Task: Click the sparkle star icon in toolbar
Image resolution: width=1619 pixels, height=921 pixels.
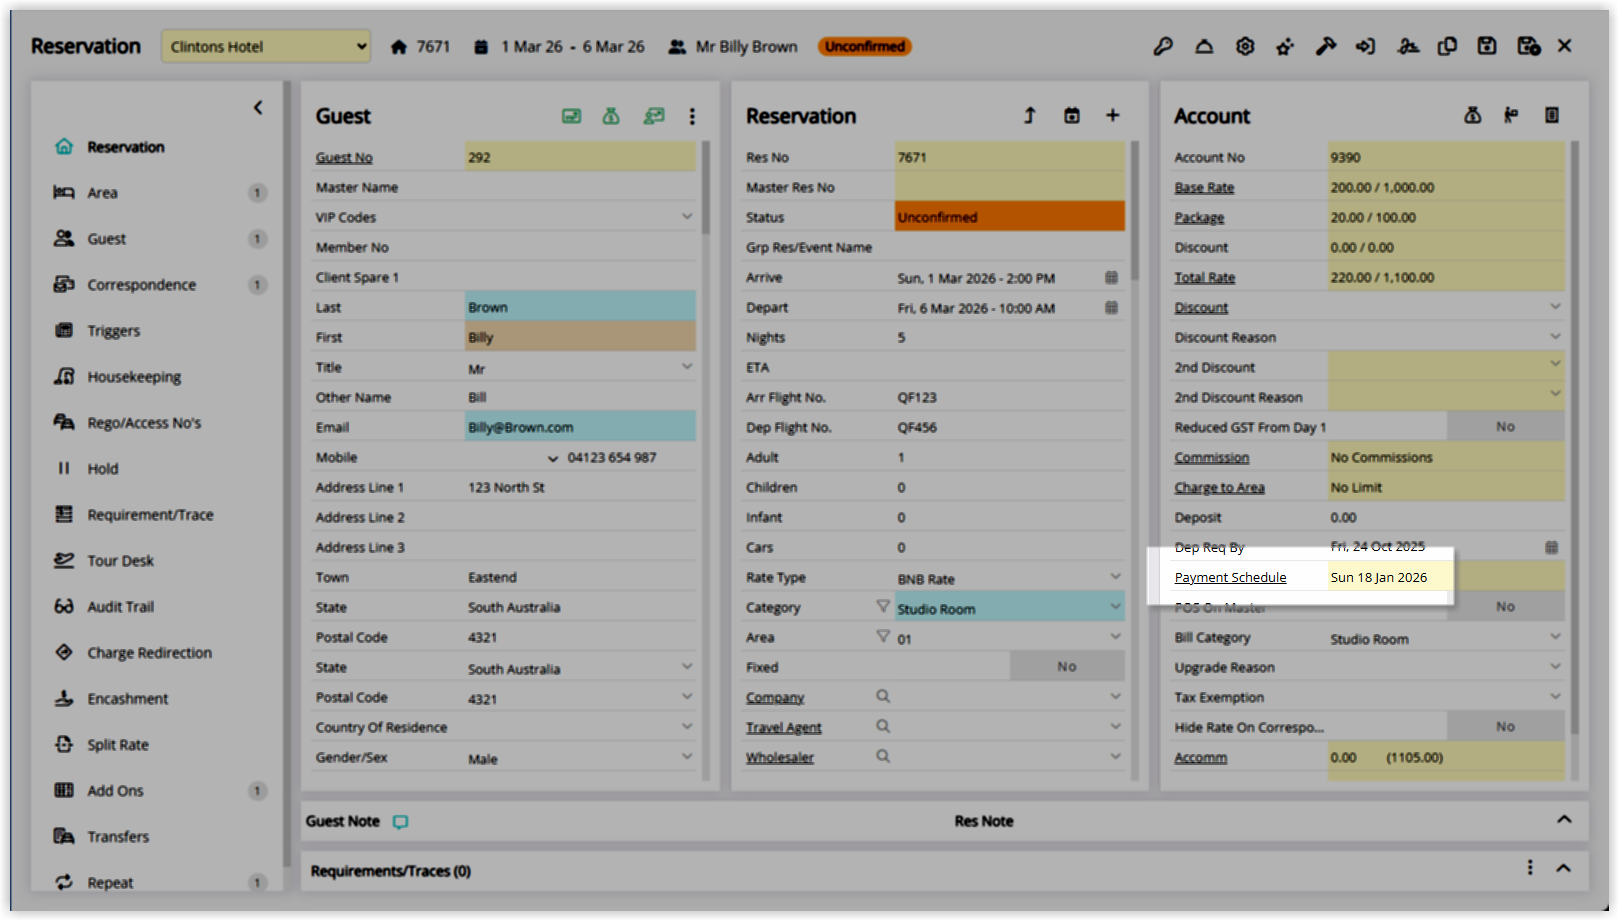Action: [x=1285, y=46]
